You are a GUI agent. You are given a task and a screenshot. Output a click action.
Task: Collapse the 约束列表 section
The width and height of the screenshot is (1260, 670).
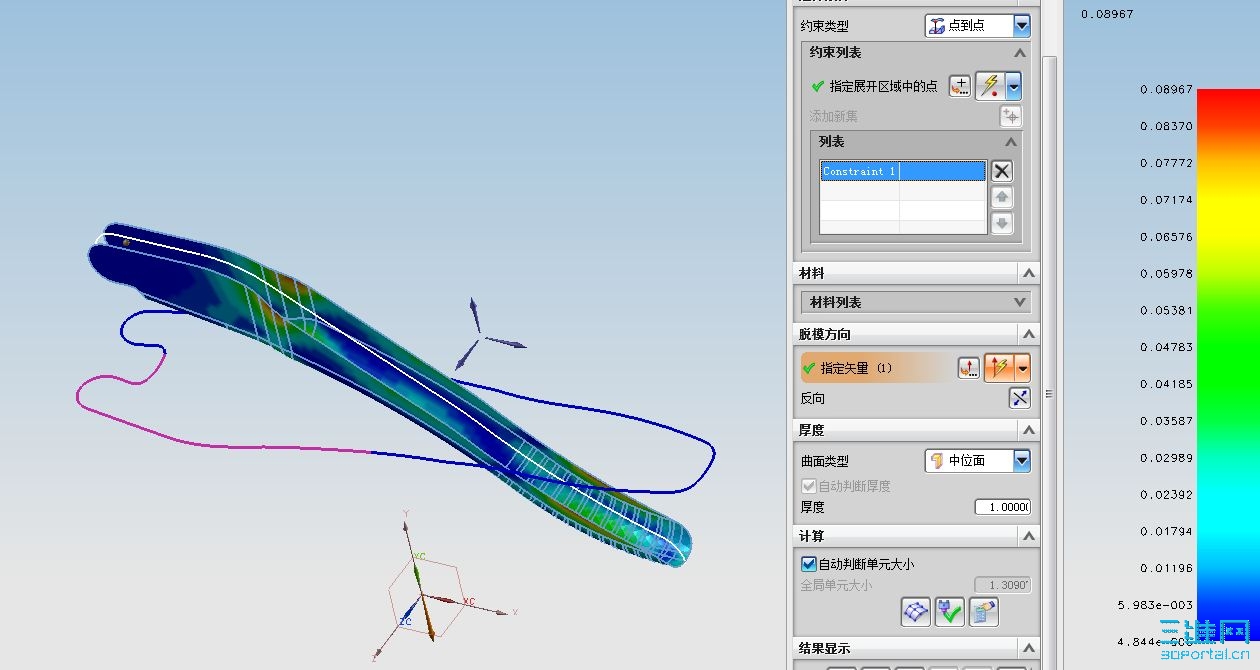click(x=1019, y=53)
